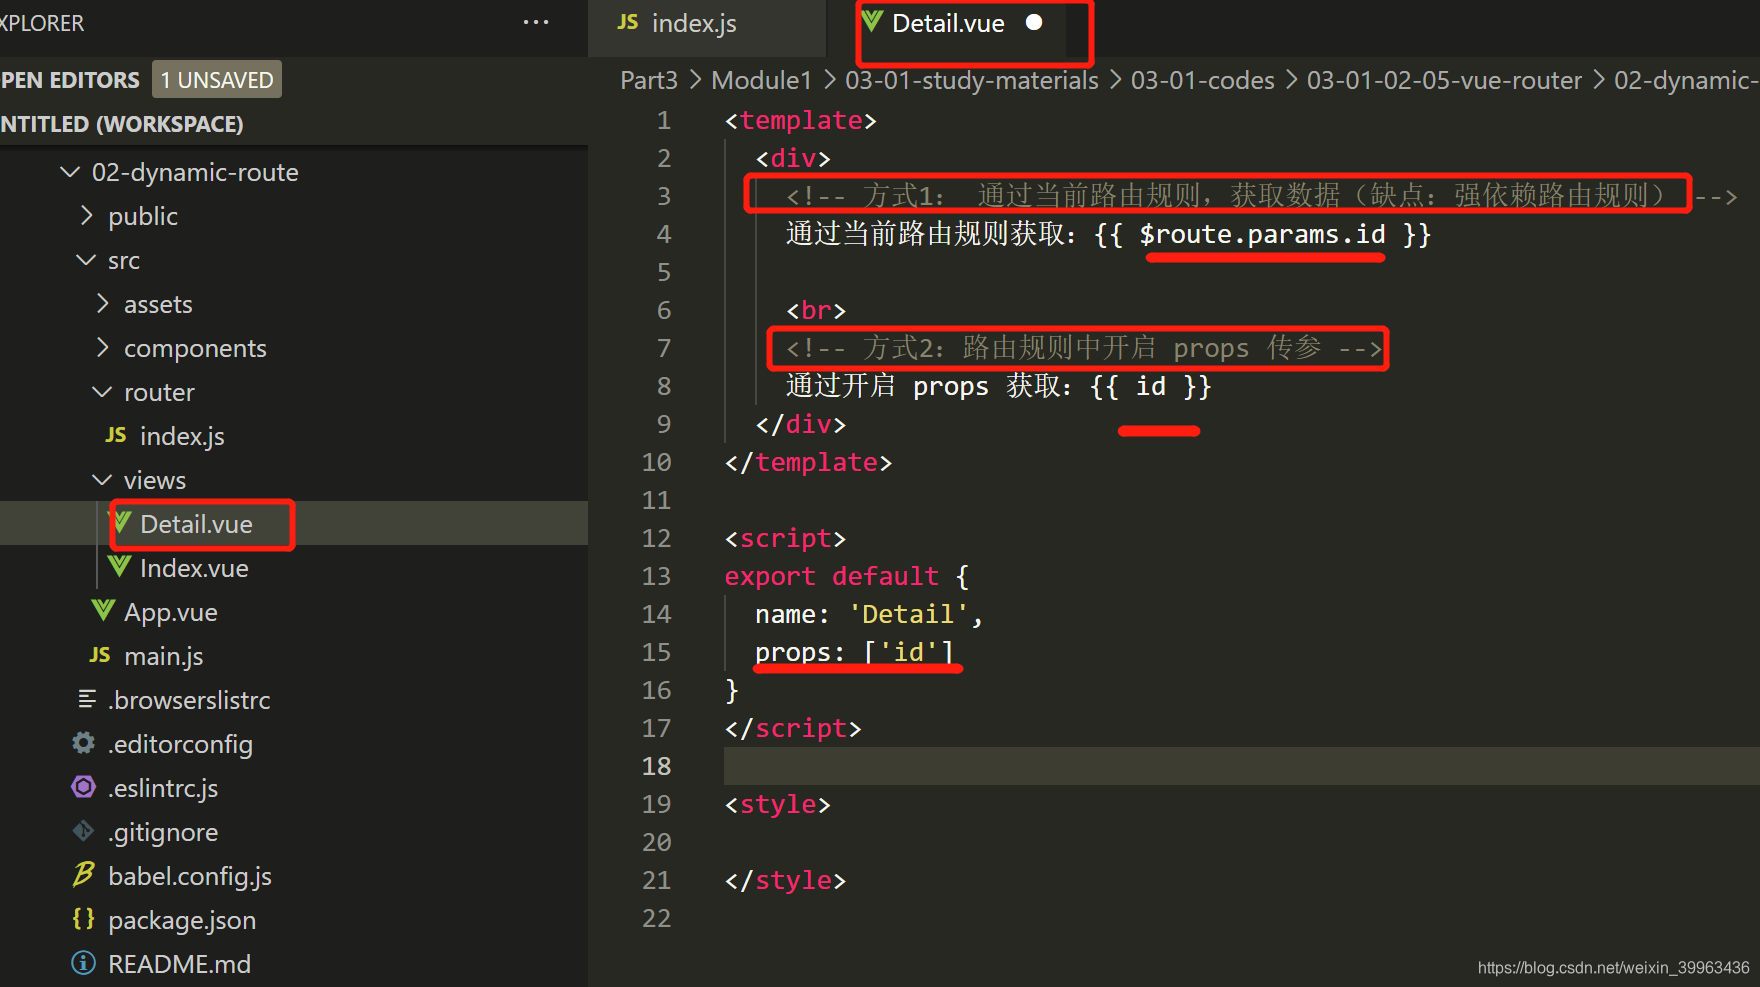Viewport: 1760px width, 987px height.
Task: Open Explorer more actions ellipsis menu
Action: tap(536, 22)
